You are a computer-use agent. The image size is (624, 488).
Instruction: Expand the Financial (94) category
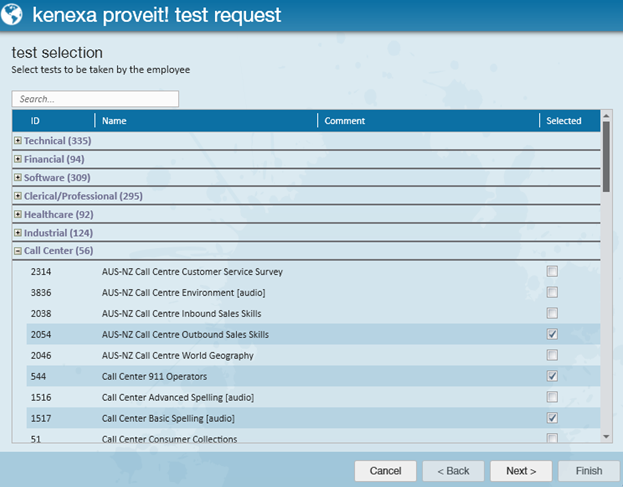tap(18, 159)
